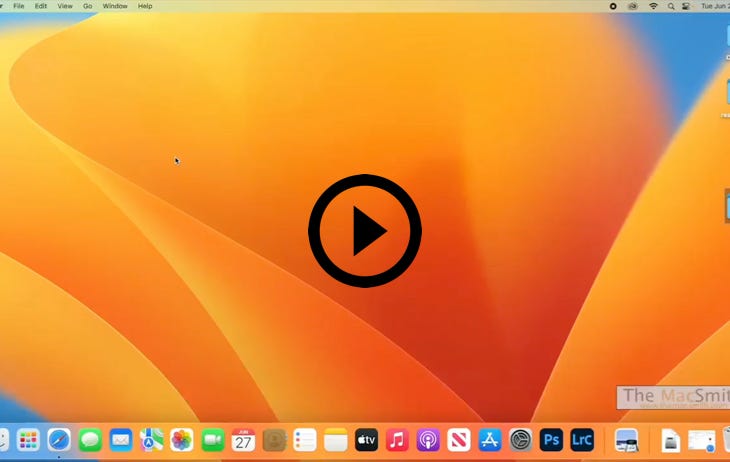Open System Settings from the Dock

pos(520,440)
